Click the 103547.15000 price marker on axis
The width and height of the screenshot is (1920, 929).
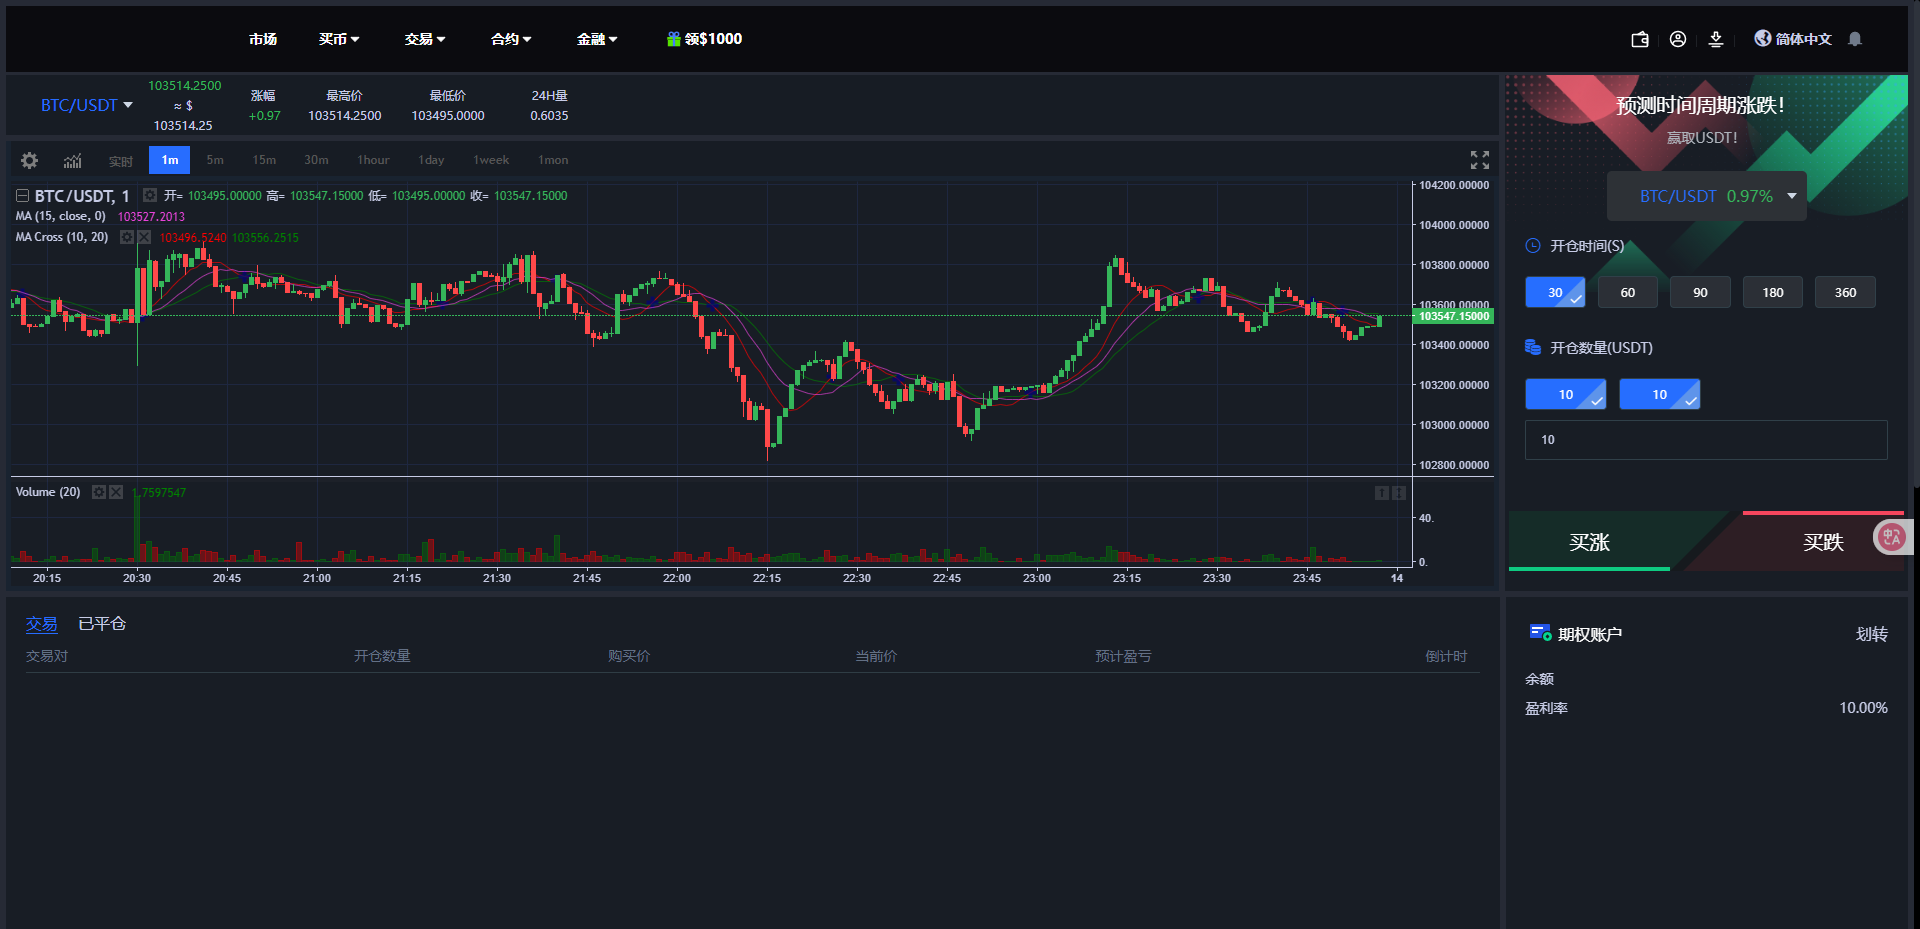pyautogui.click(x=1454, y=316)
